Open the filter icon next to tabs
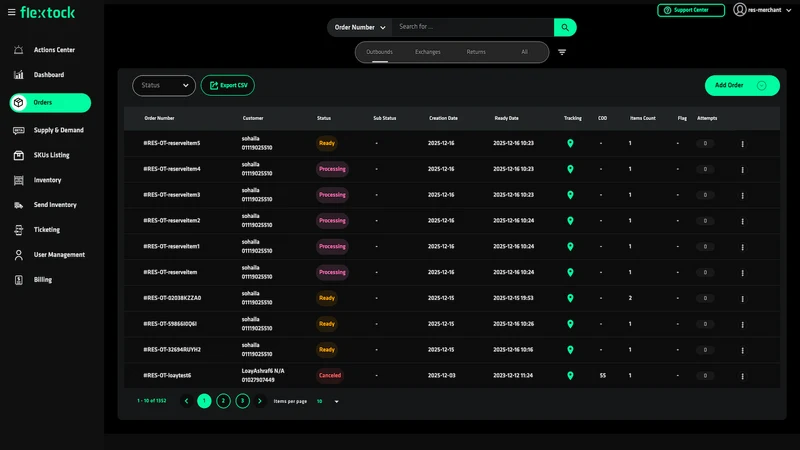Image resolution: width=800 pixels, height=450 pixels. 562,52
